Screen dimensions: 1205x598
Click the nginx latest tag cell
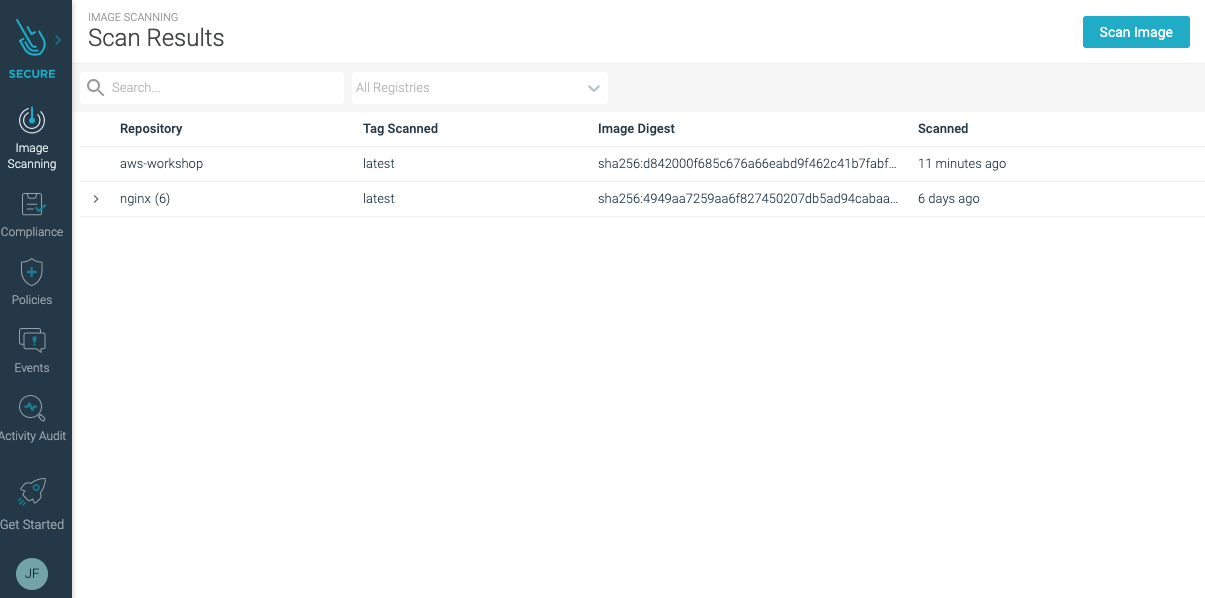379,199
